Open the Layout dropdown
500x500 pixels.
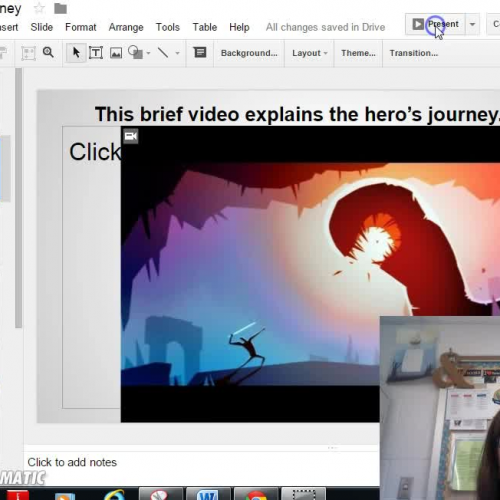pyautogui.click(x=309, y=53)
